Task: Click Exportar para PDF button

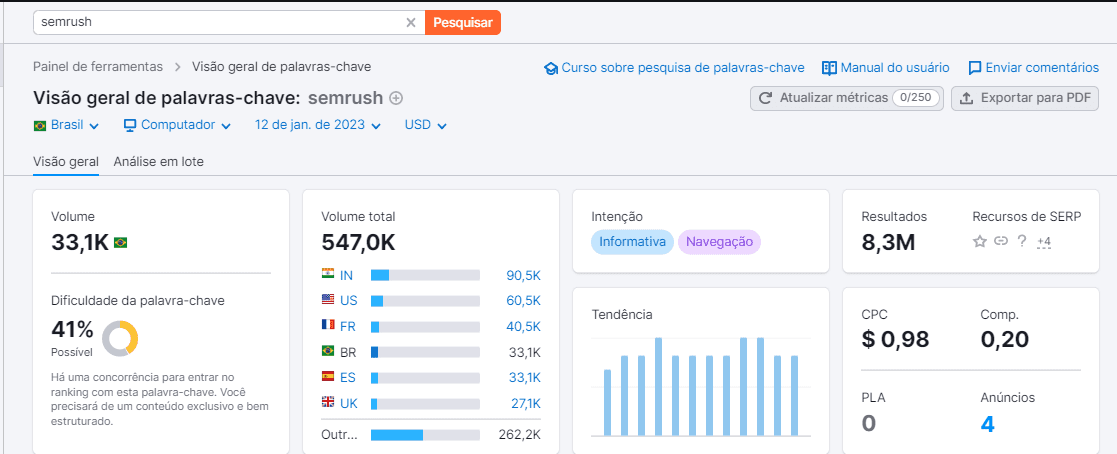Action: pos(1024,98)
